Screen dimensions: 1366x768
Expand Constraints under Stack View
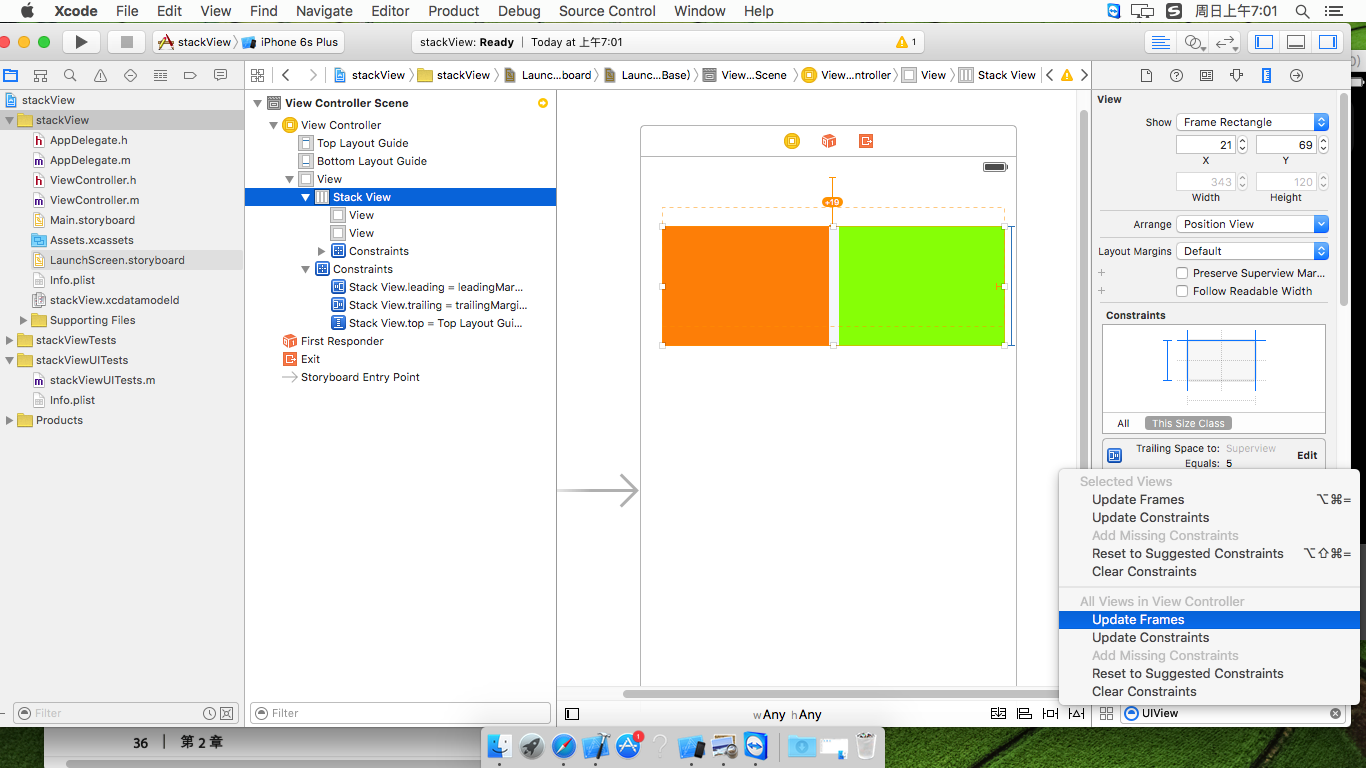click(322, 251)
